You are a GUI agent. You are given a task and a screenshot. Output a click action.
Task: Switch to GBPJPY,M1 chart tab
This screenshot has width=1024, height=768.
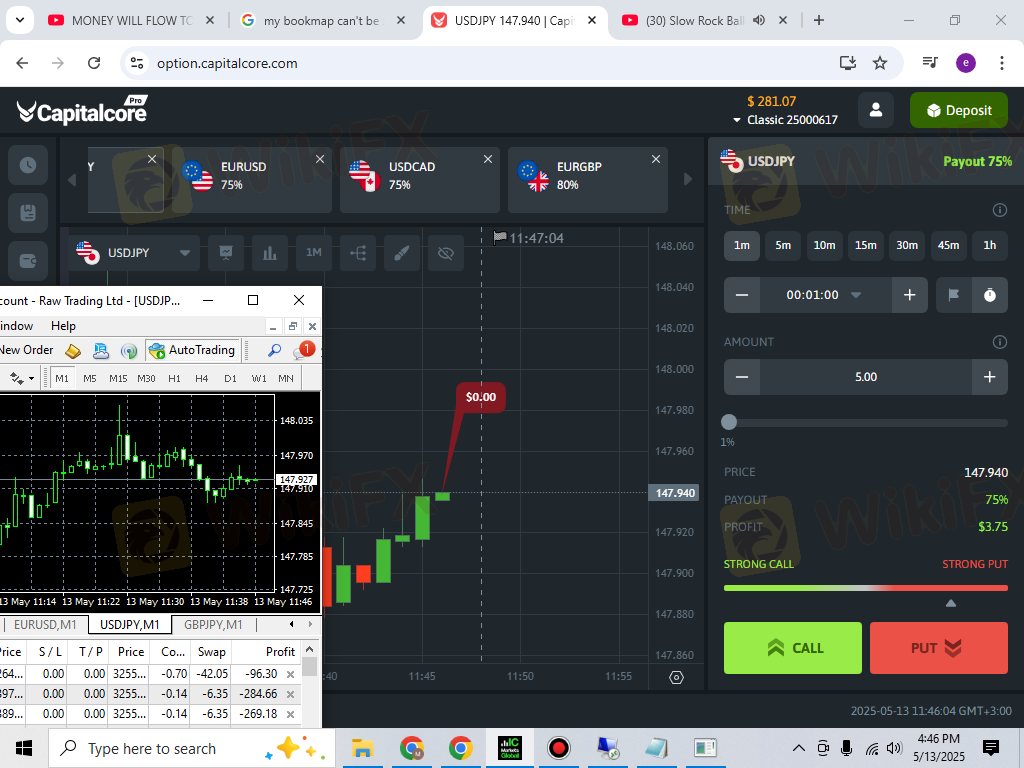point(213,625)
